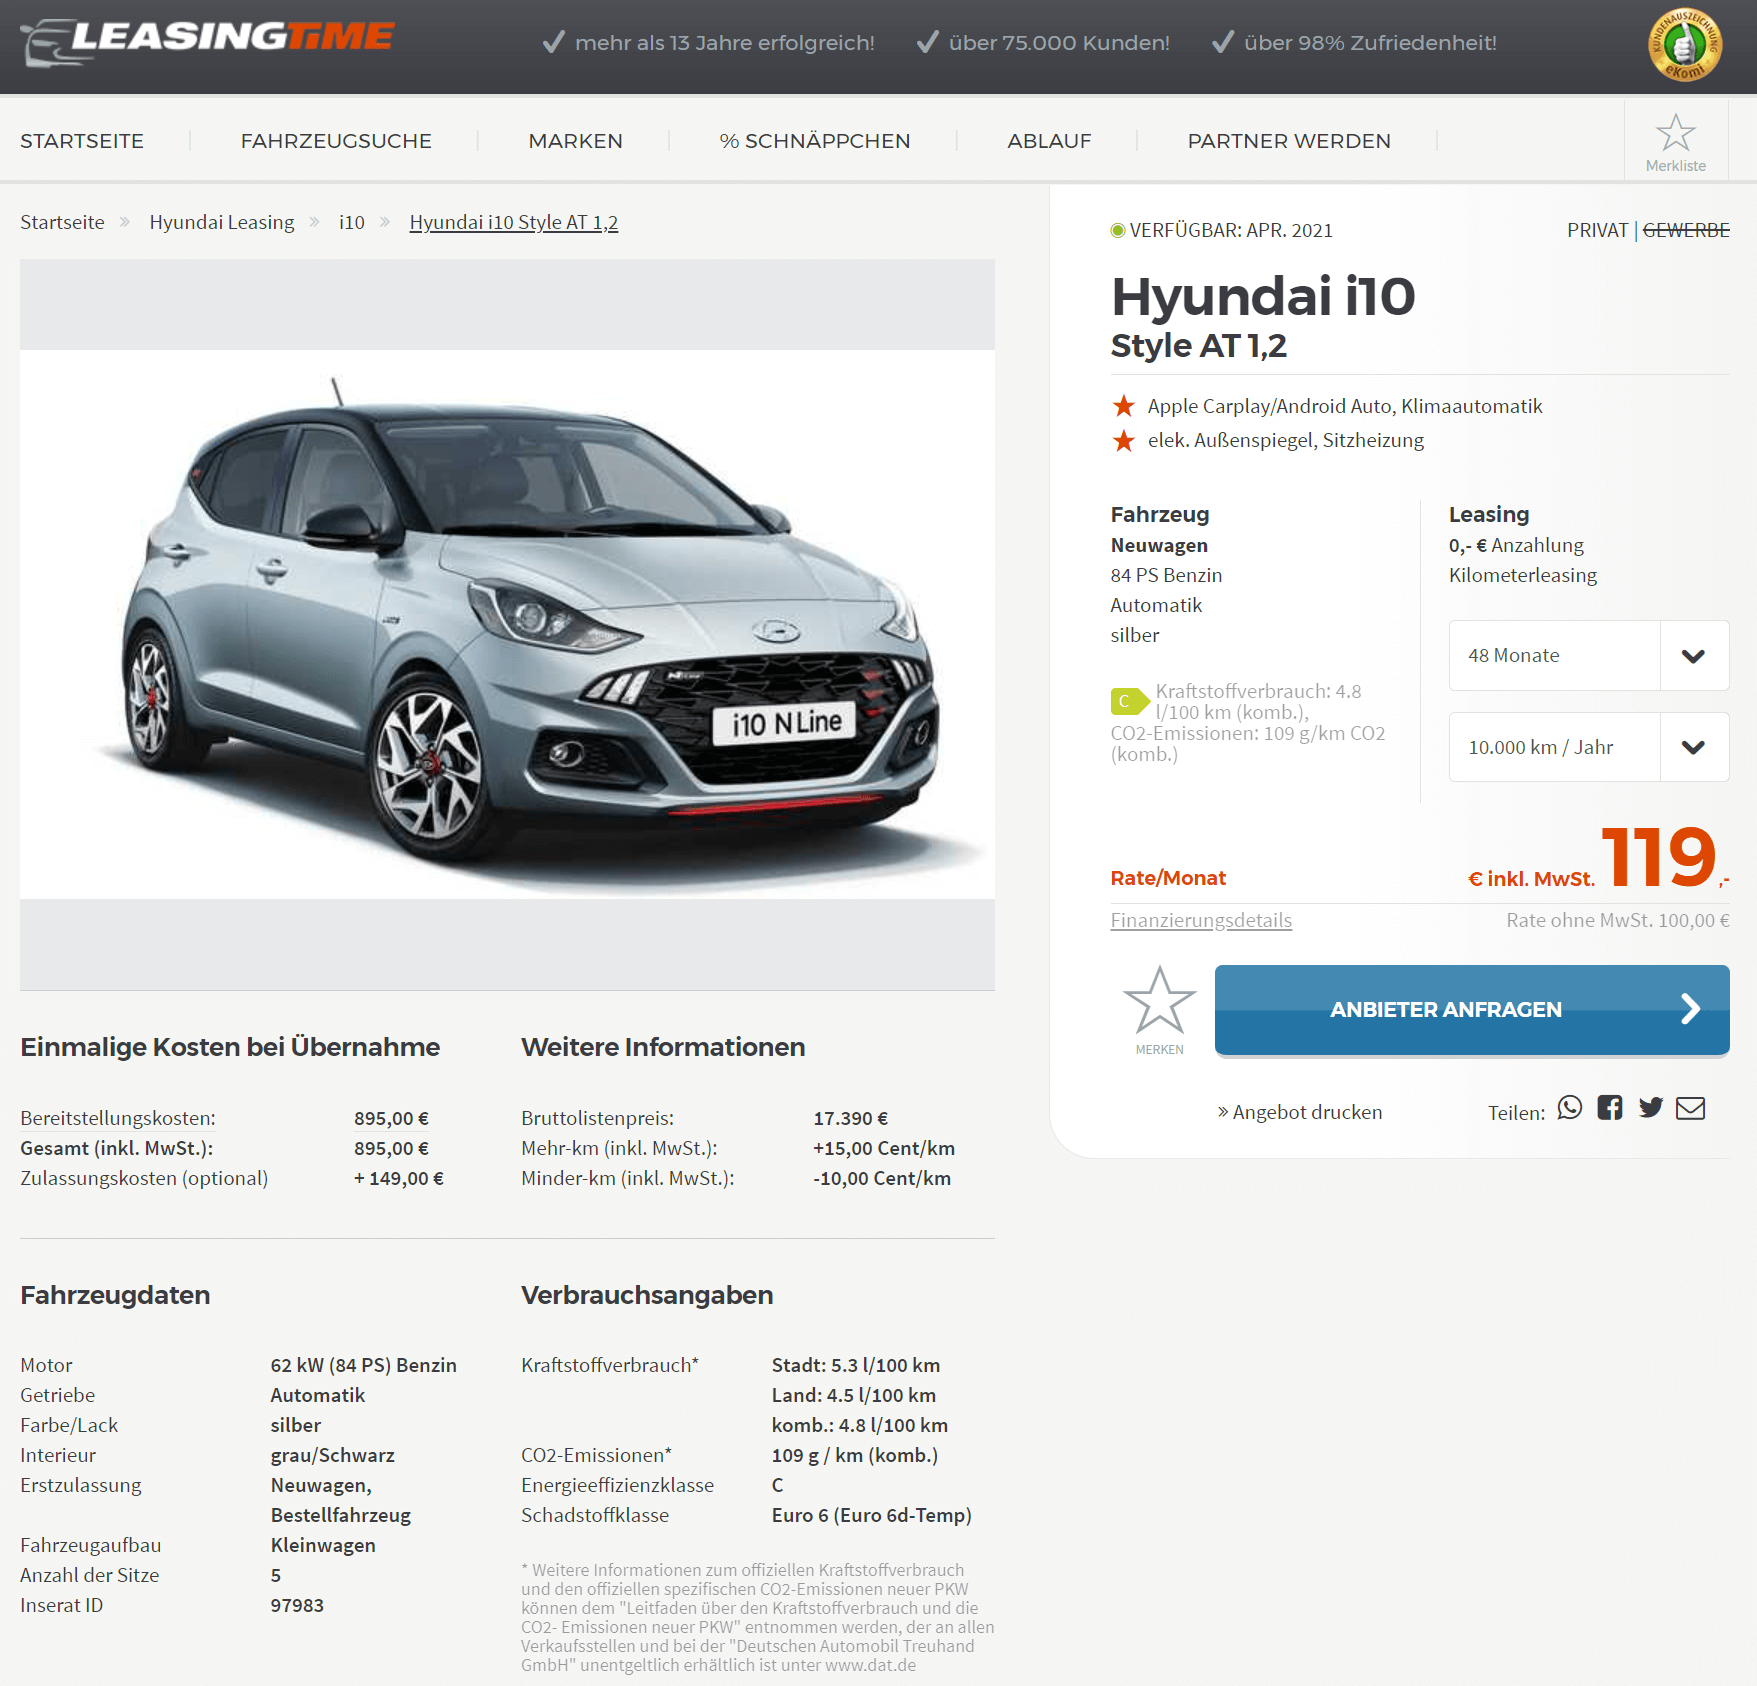The height and width of the screenshot is (1686, 1757).
Task: Open the 10.000 km / Jahr dropdown
Action: click(1589, 747)
